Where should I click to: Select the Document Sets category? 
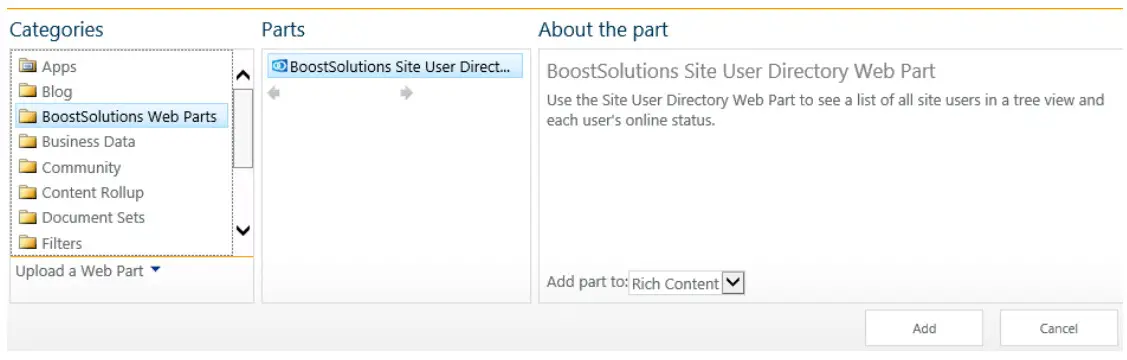pos(121,217)
